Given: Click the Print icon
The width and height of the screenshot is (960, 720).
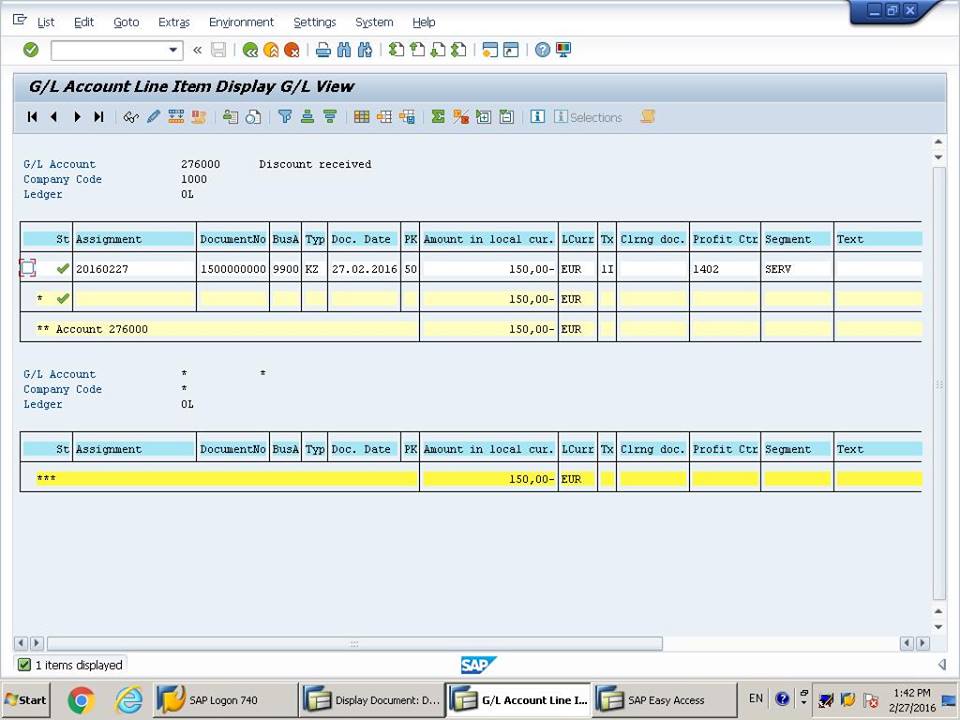Looking at the screenshot, I should [x=323, y=50].
